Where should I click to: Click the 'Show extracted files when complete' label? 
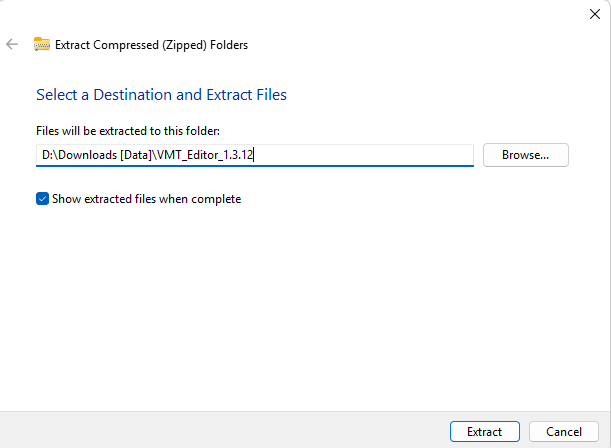(147, 199)
